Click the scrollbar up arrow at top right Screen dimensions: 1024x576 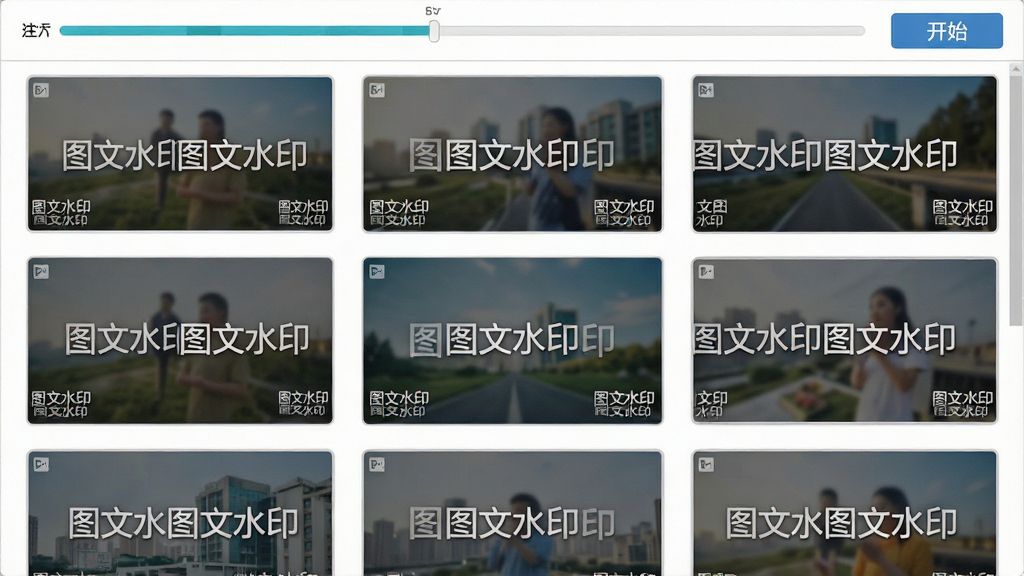1016,68
